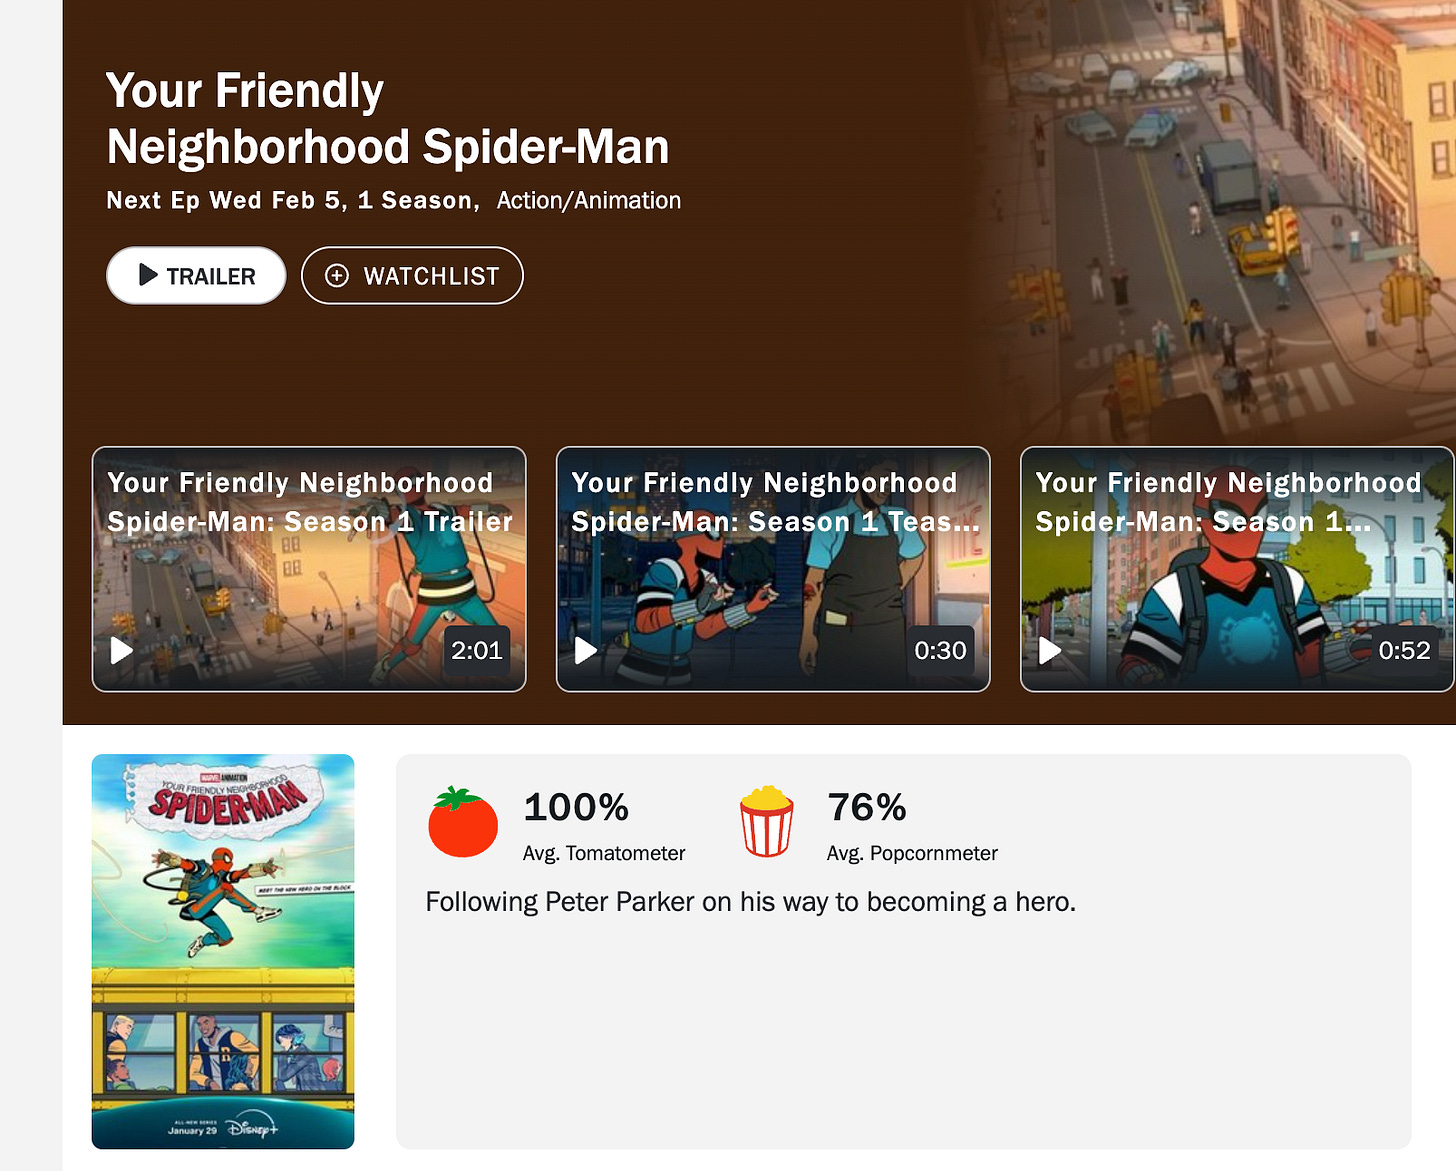Open the Spider-Man show poster image

click(x=223, y=951)
